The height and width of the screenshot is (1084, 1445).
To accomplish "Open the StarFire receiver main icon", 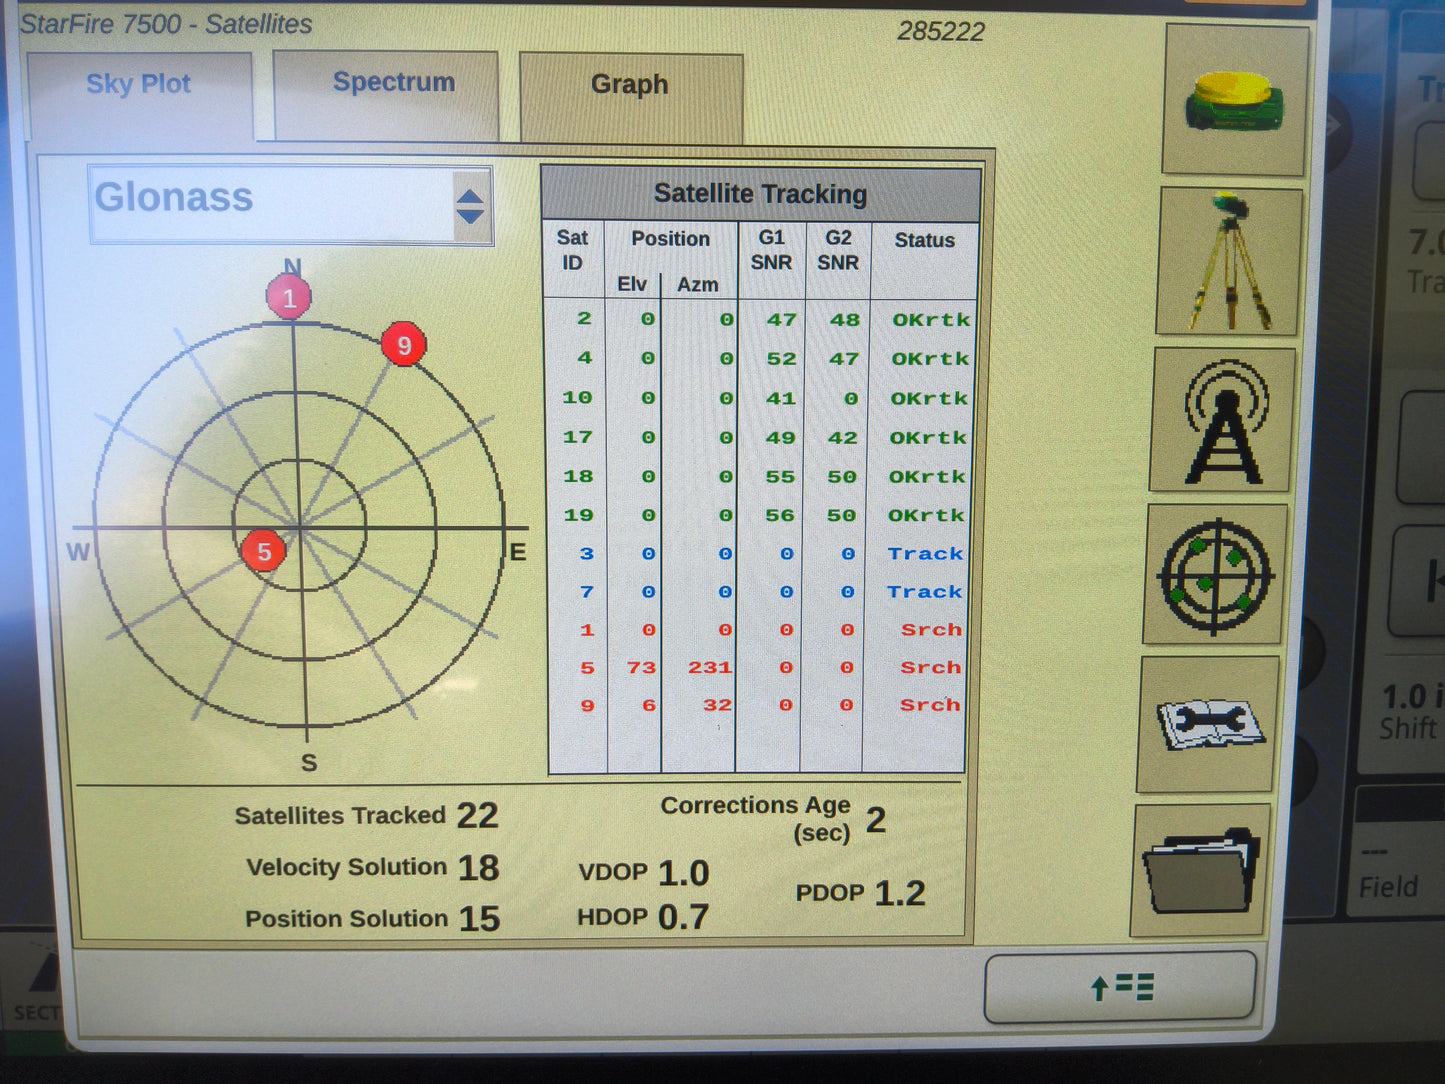I will pyautogui.click(x=1235, y=100).
